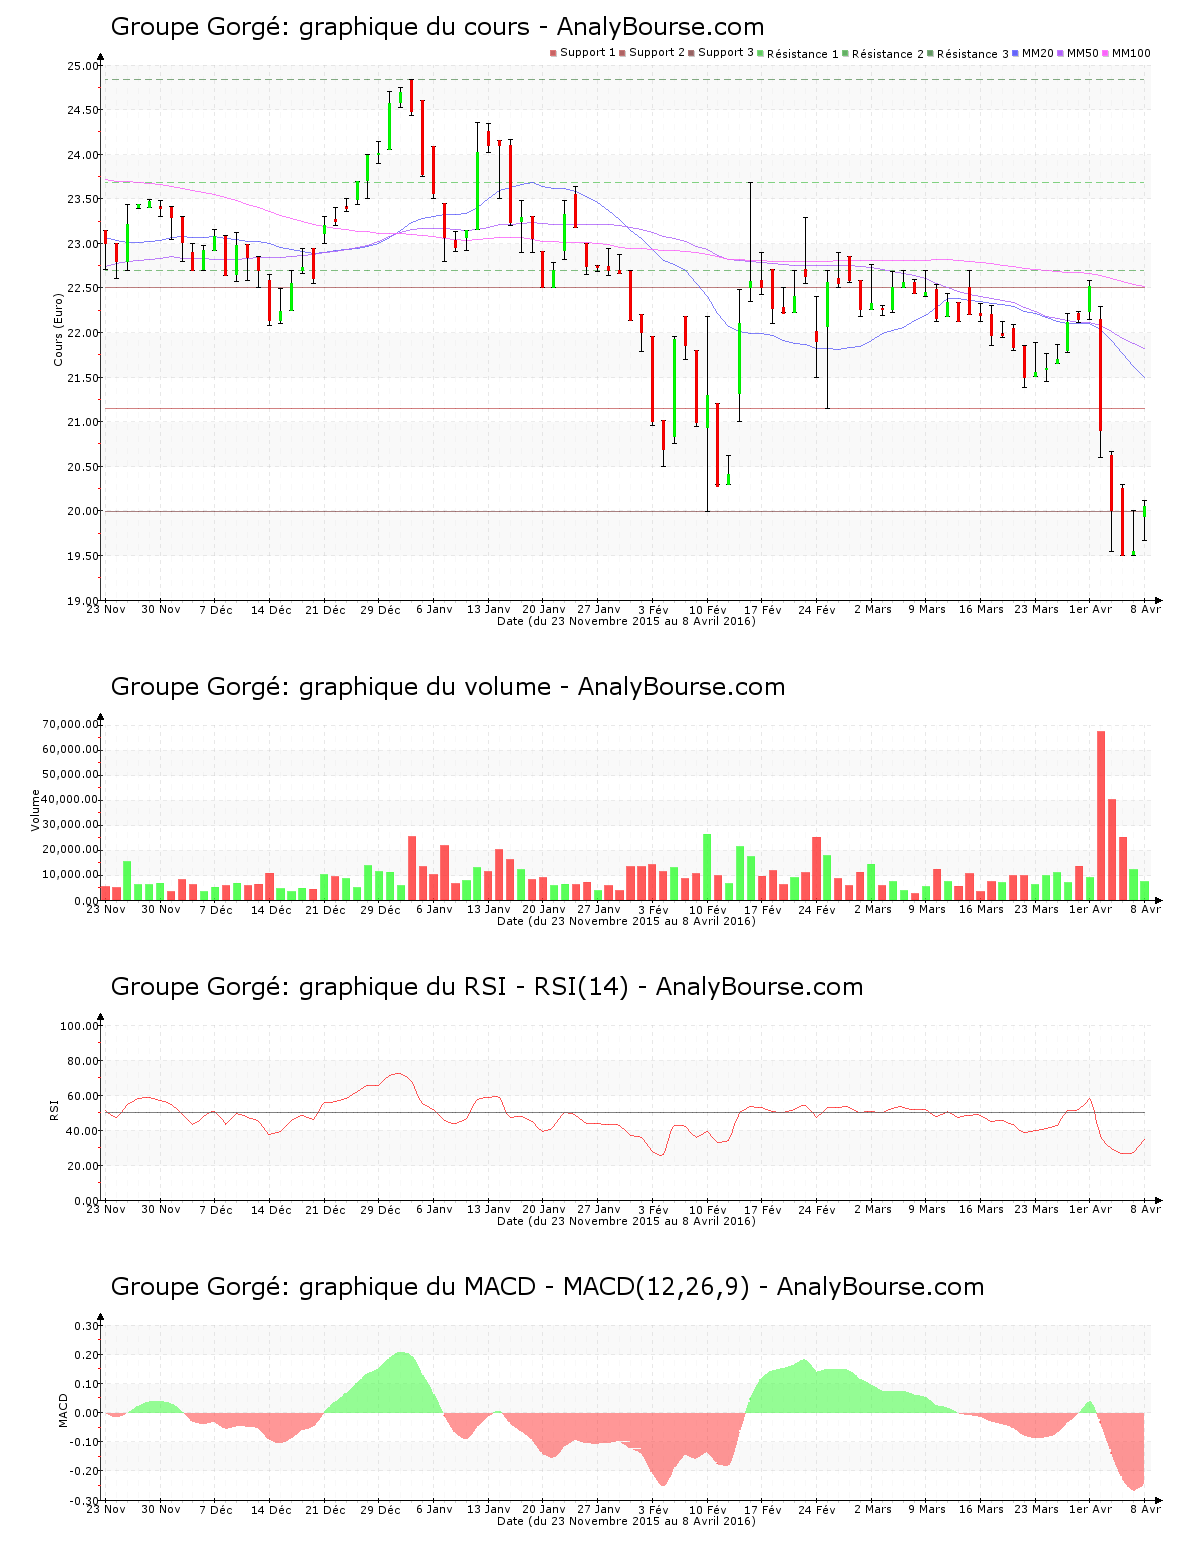Click the Résistance 1 green legend swatch
1200x1550 pixels.
click(761, 53)
